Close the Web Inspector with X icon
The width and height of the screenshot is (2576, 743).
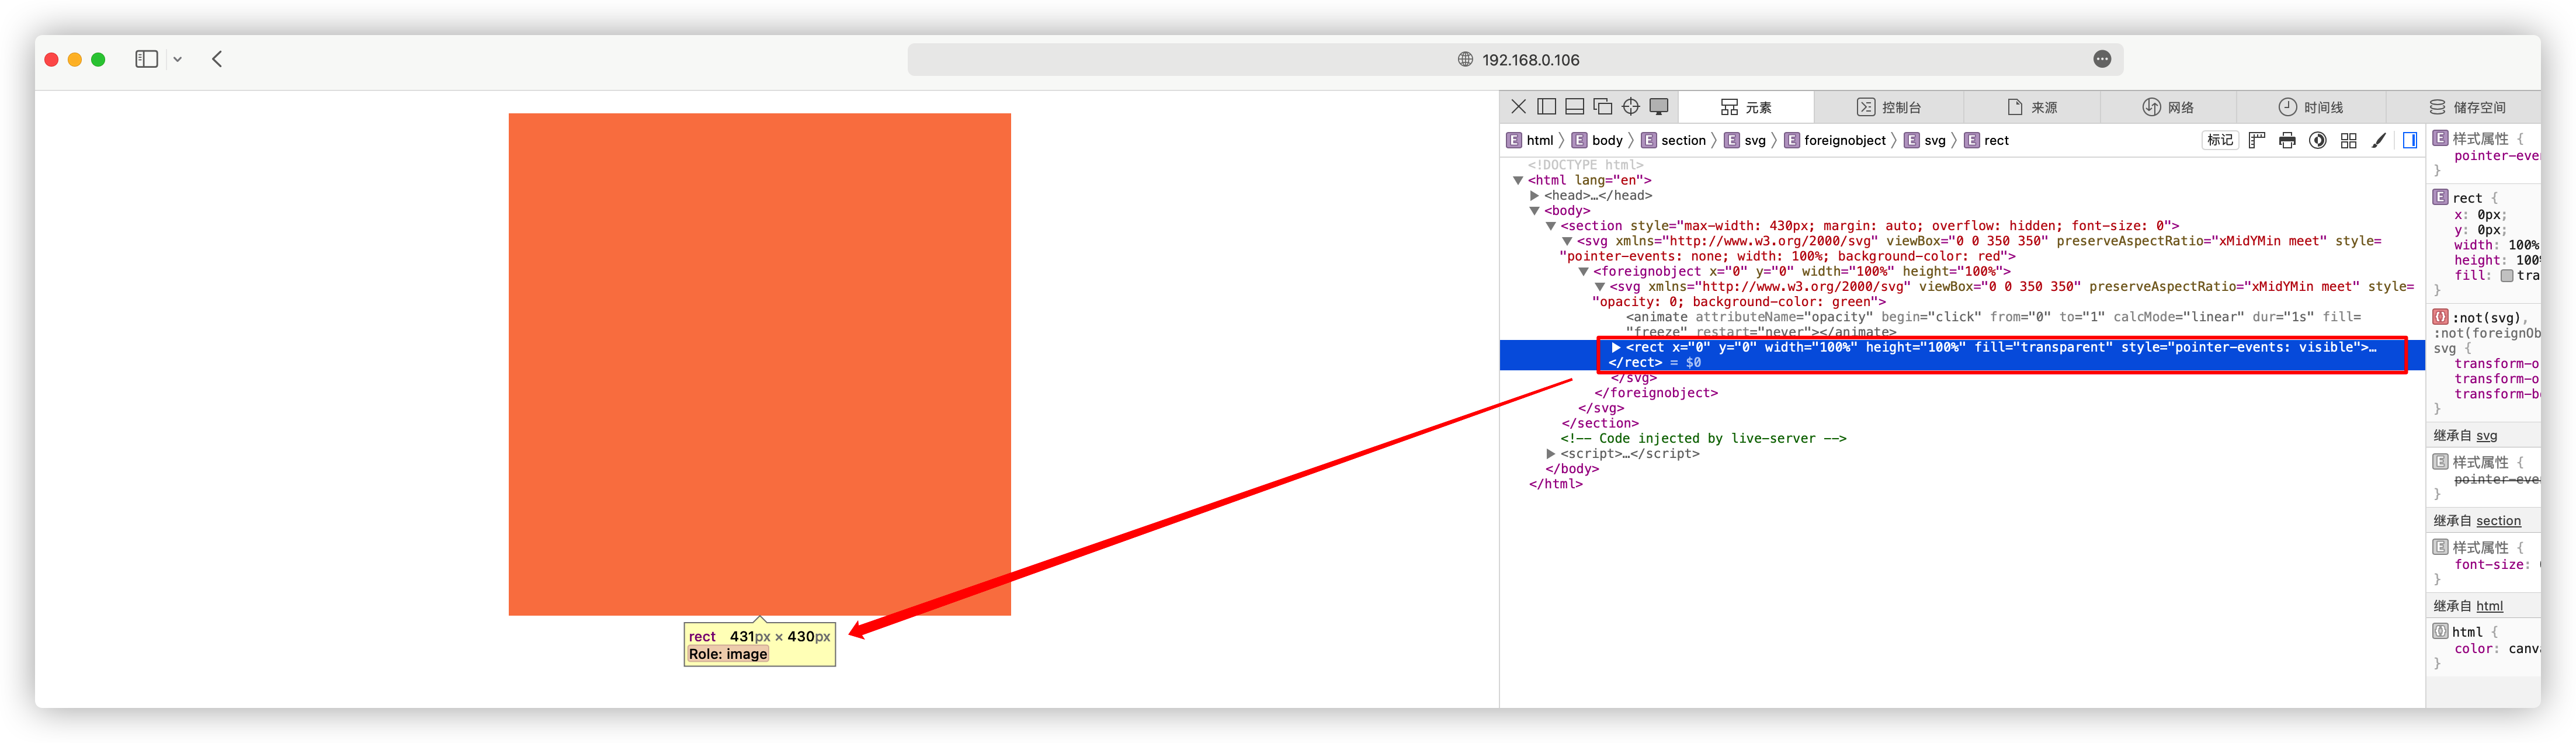(1518, 107)
